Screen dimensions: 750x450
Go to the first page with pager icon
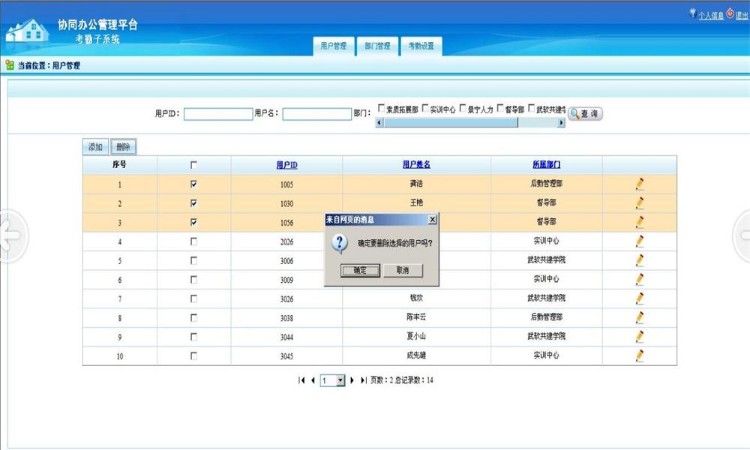click(x=301, y=380)
